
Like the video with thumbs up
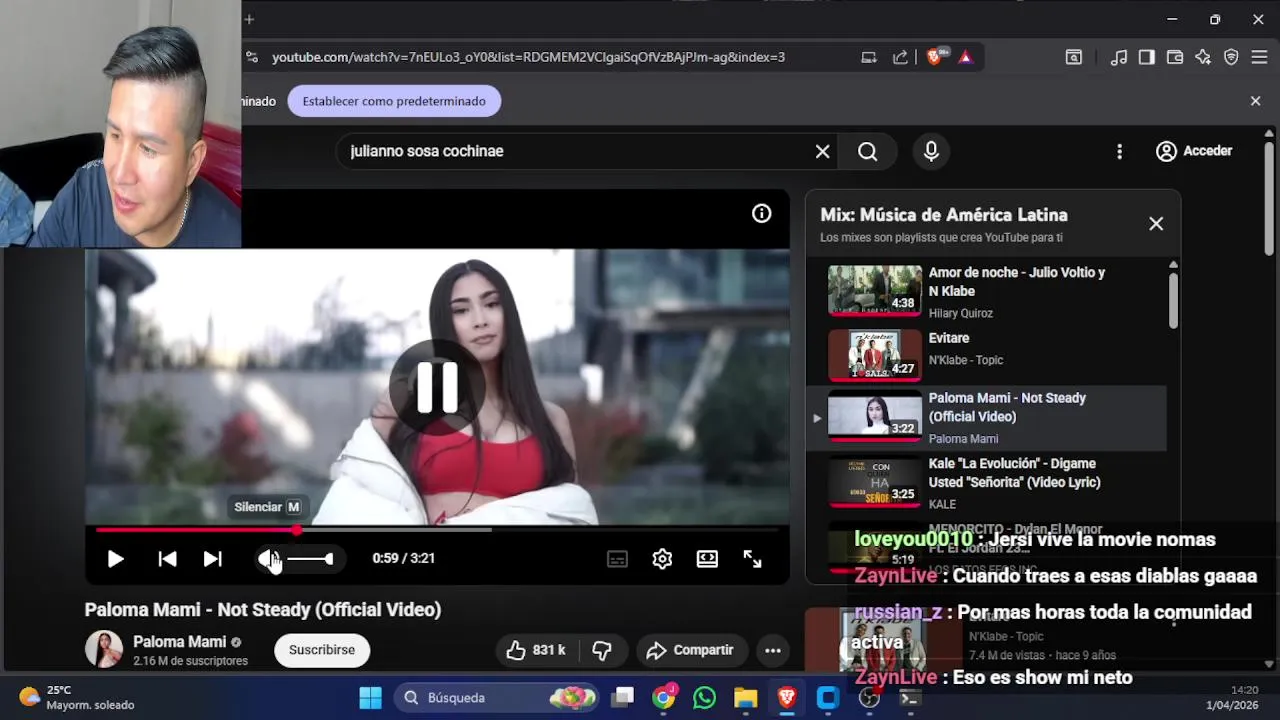[x=535, y=650]
